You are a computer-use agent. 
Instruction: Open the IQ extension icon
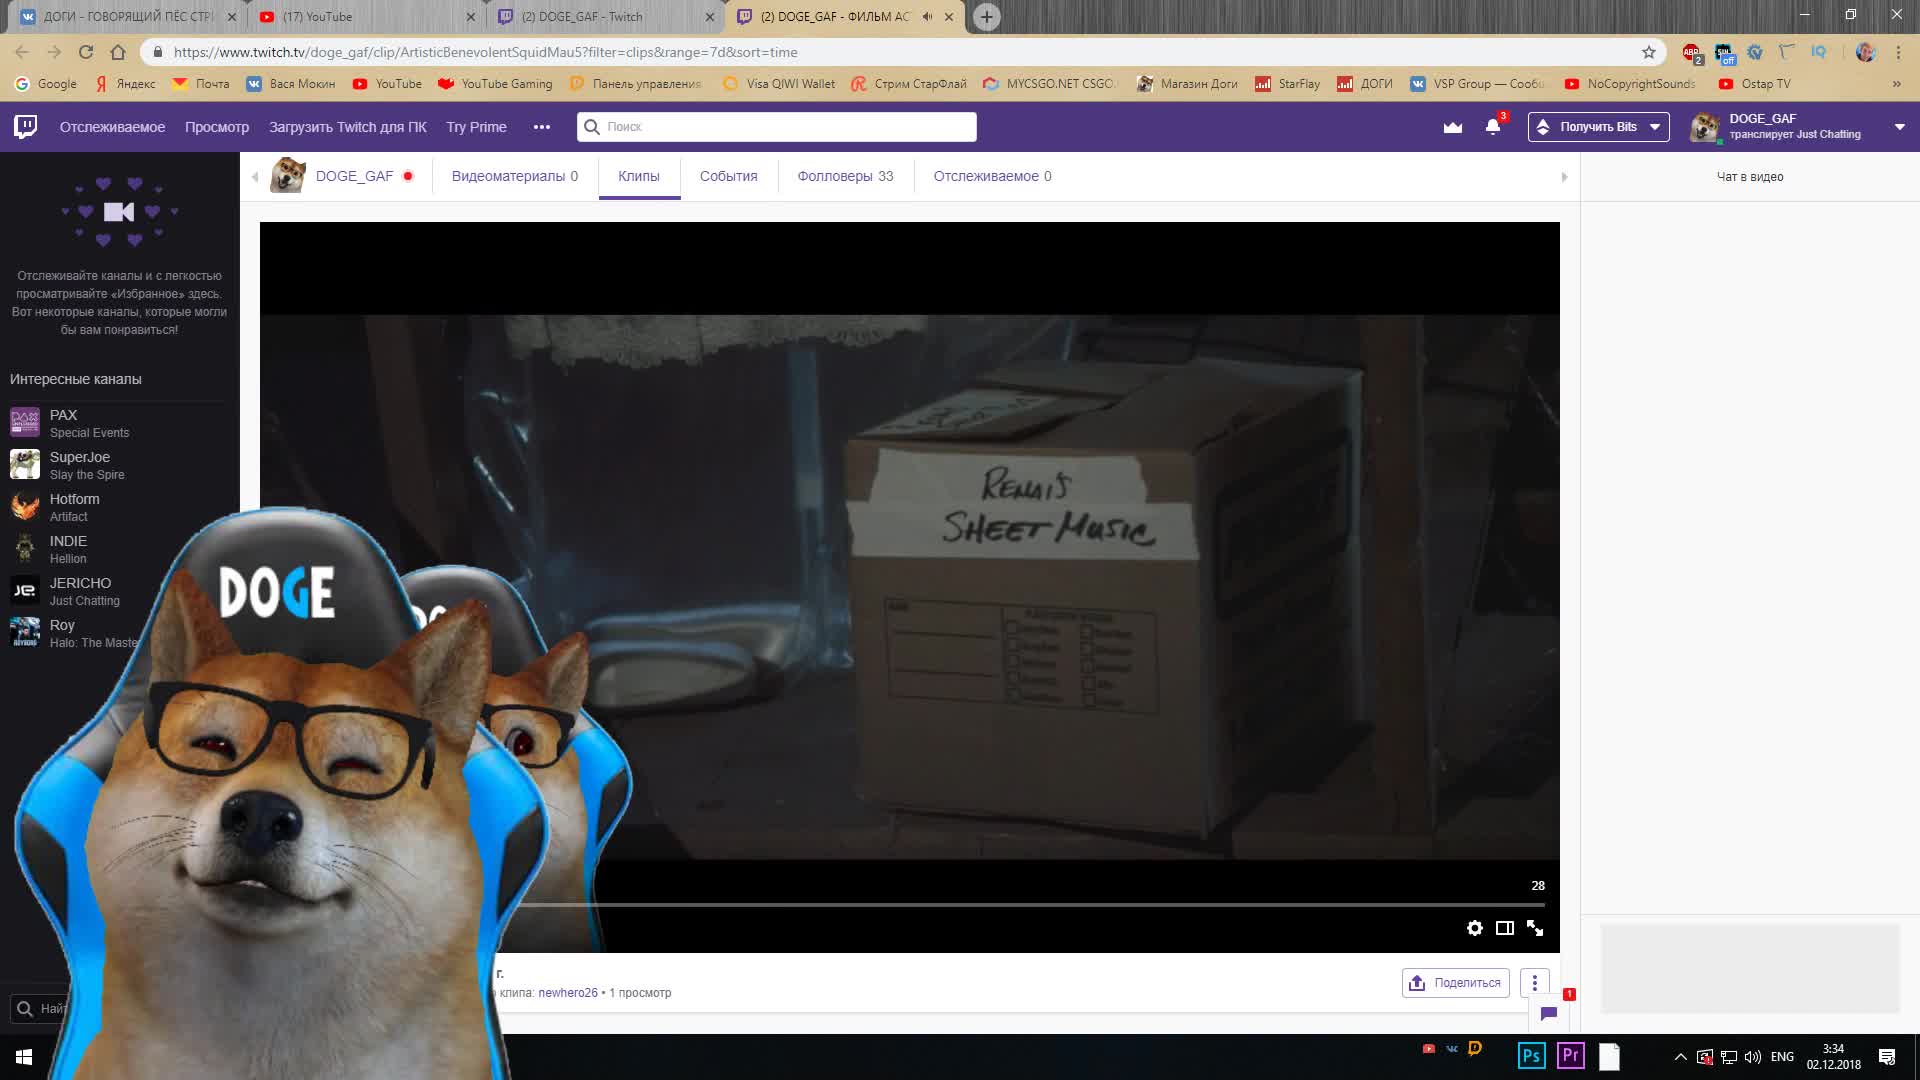[1819, 52]
